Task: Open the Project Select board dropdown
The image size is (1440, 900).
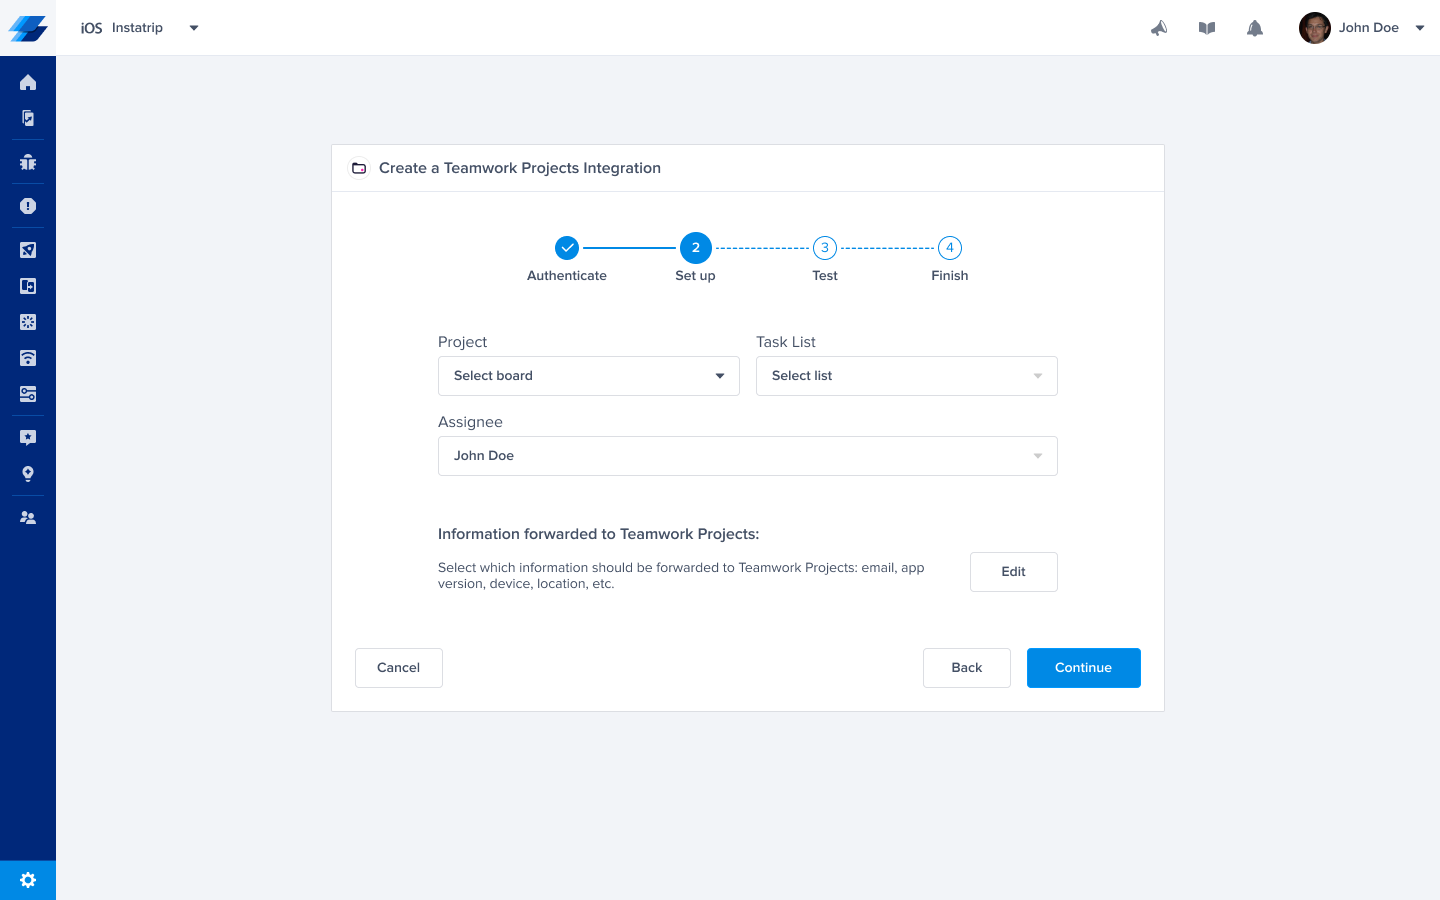Action: [x=589, y=376]
